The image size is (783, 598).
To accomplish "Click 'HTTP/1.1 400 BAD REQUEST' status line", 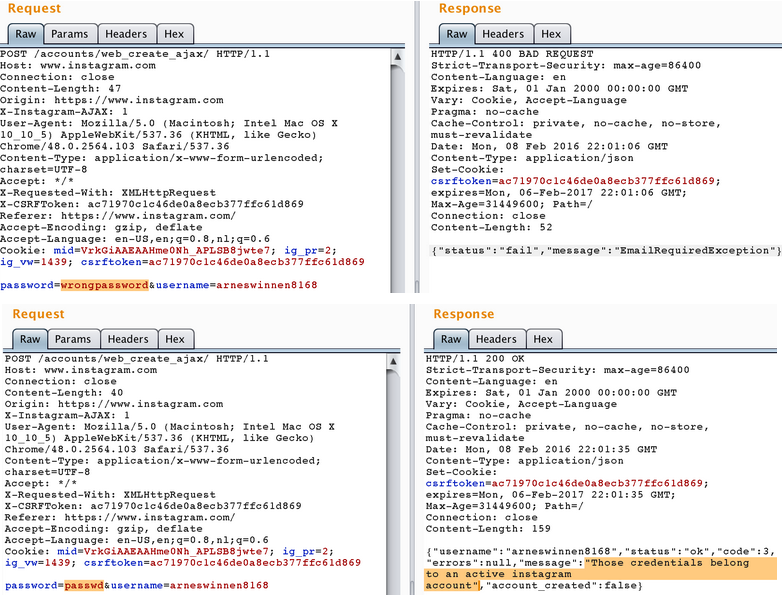I will click(512, 54).
